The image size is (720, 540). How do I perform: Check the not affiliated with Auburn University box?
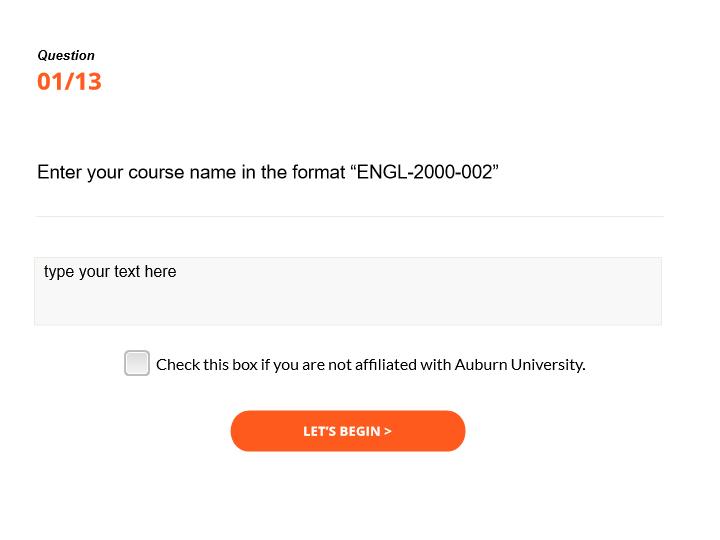point(137,363)
